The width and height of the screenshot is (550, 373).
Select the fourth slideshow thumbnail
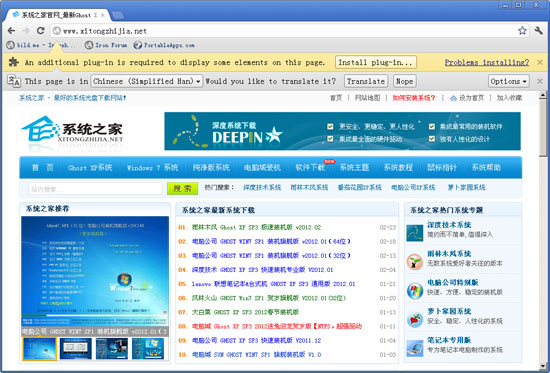pos(148,349)
